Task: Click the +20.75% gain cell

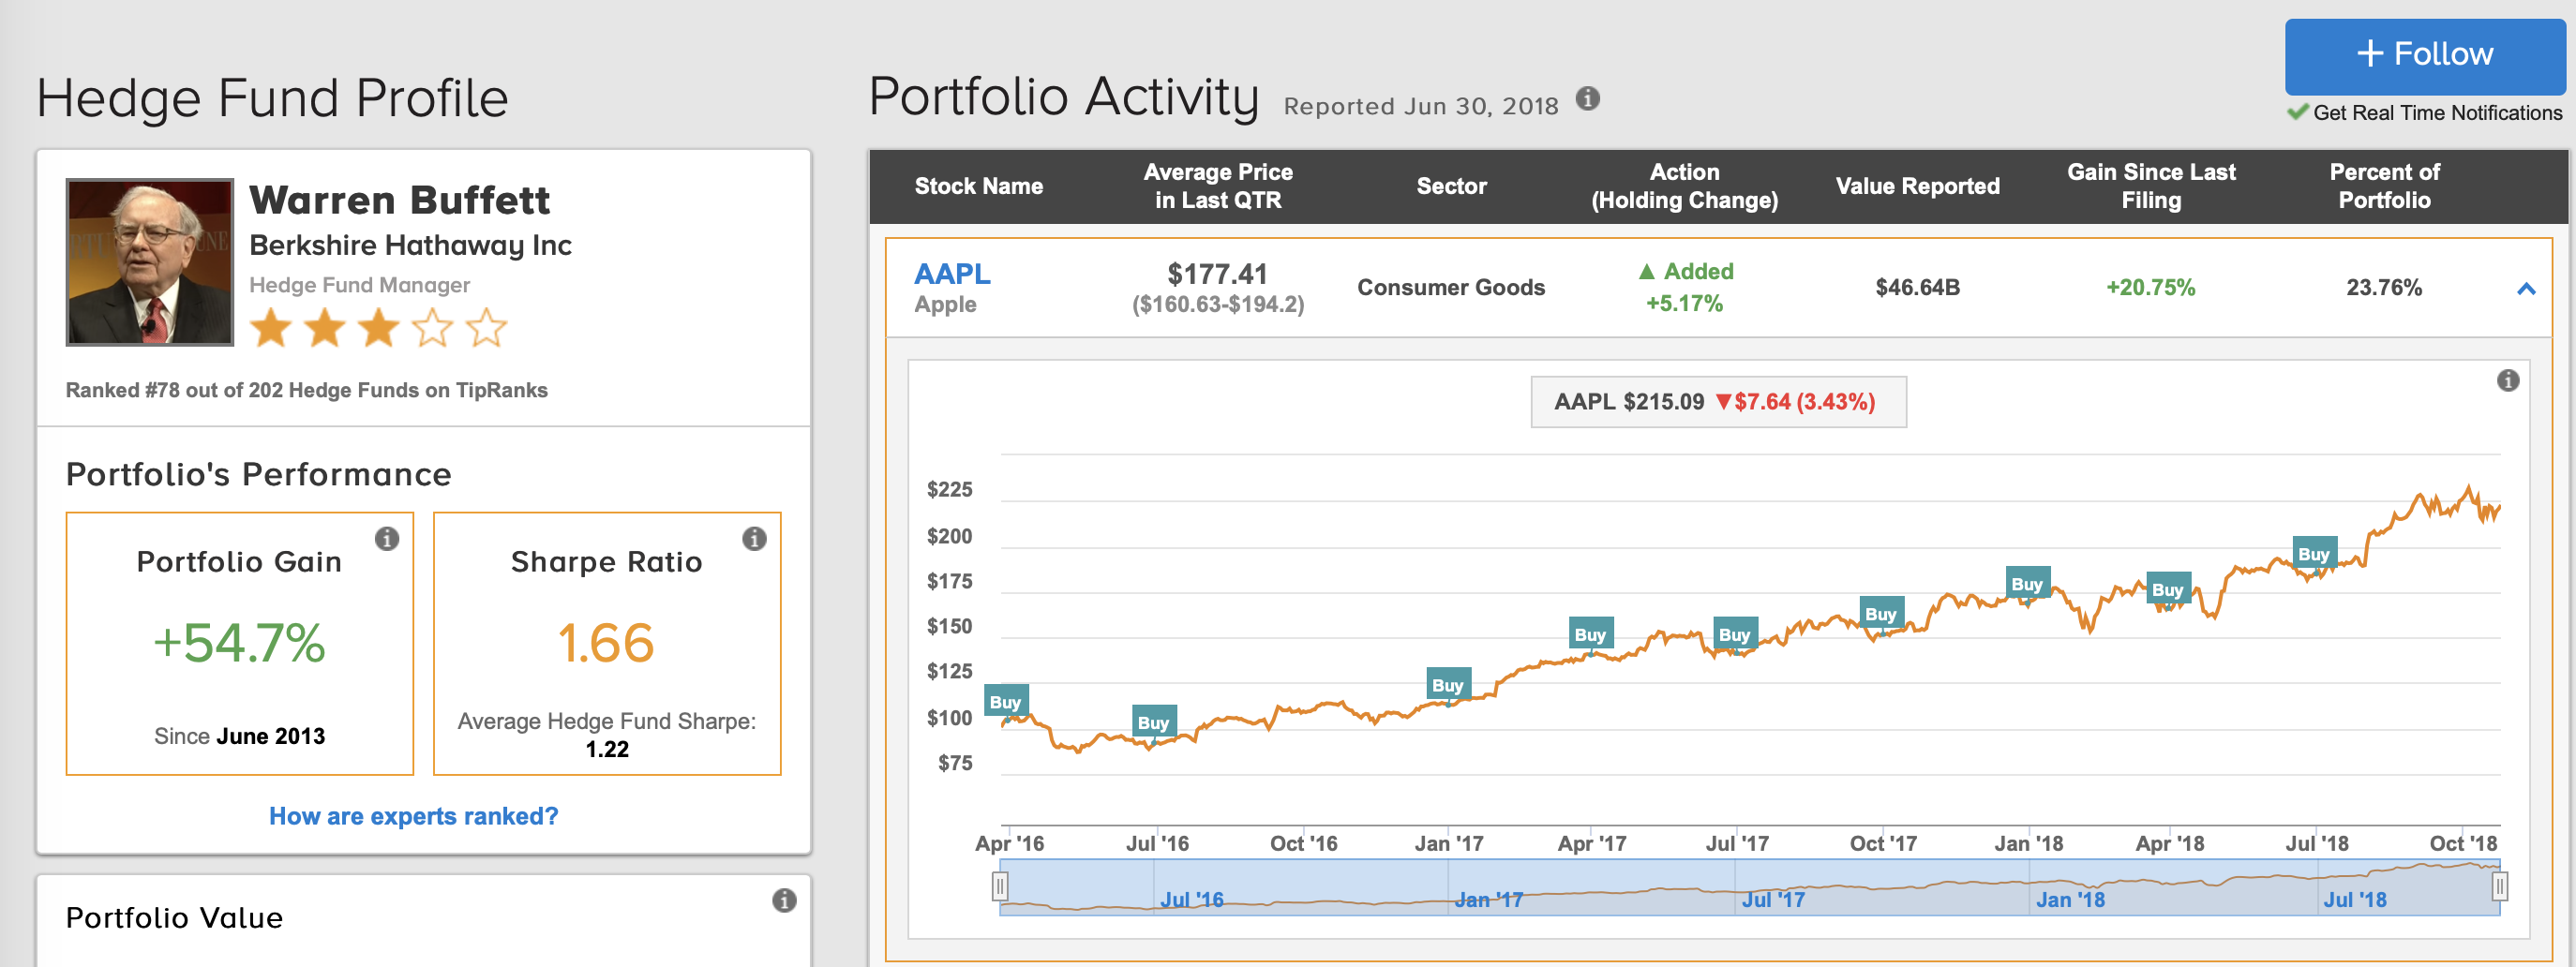Action: click(x=2150, y=288)
